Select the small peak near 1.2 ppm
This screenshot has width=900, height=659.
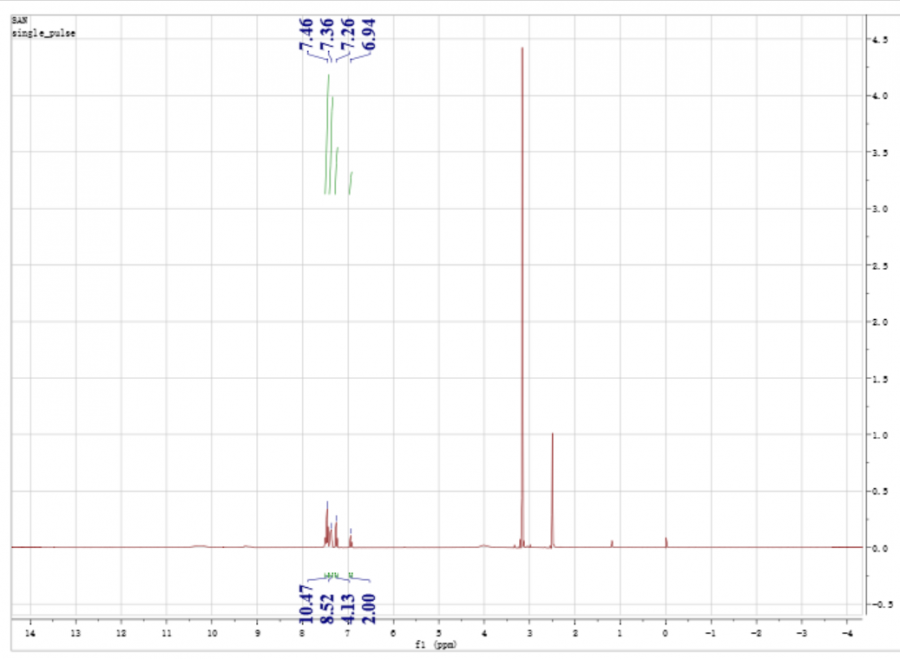click(612, 544)
